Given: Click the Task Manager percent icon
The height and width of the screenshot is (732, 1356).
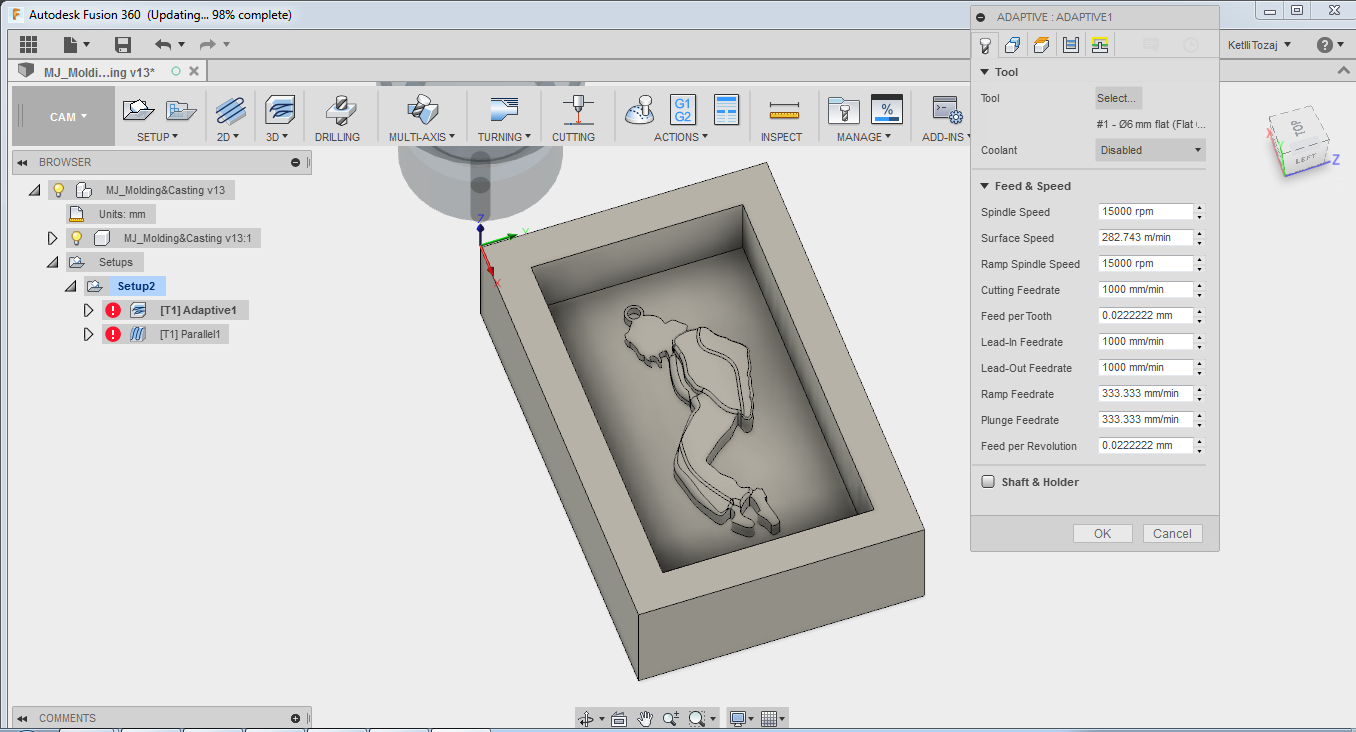Looking at the screenshot, I should [x=887, y=110].
